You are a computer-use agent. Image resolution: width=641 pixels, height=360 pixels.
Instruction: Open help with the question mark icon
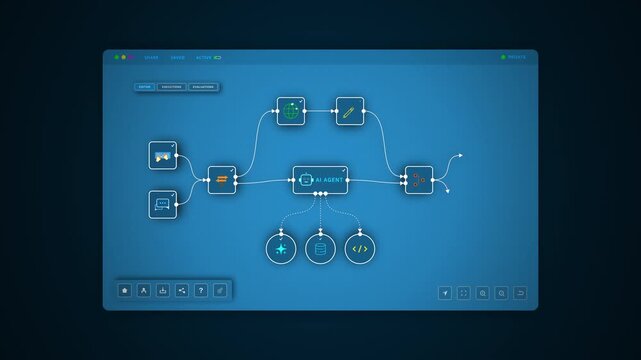[x=201, y=291]
